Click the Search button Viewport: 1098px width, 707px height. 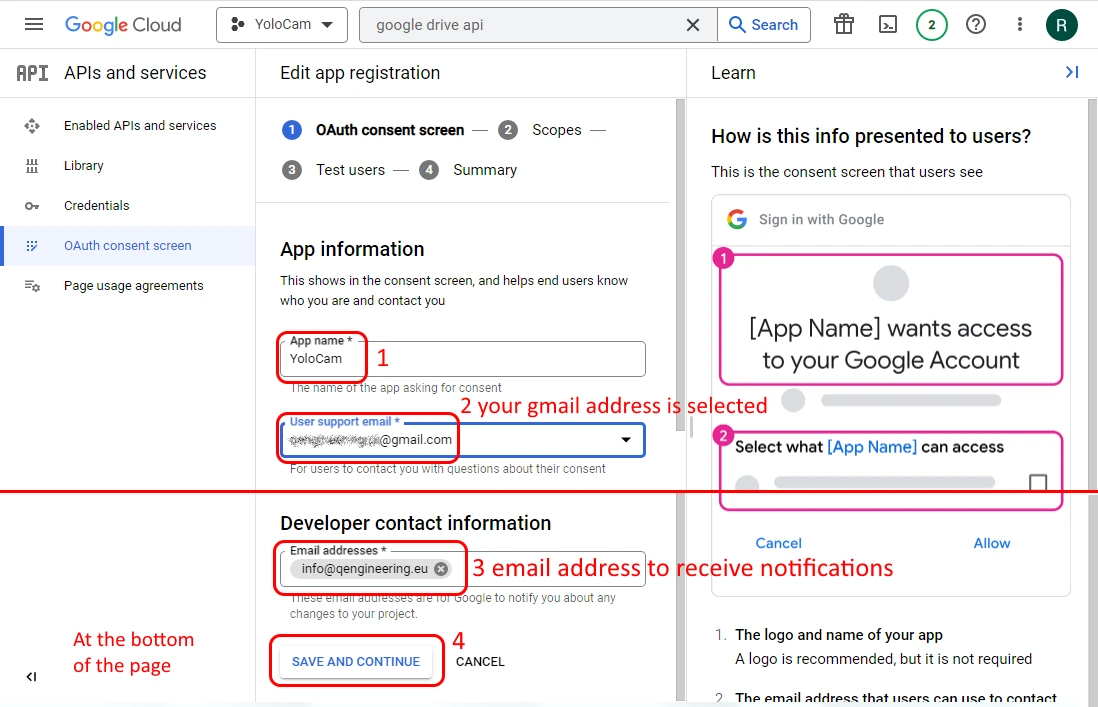(764, 25)
